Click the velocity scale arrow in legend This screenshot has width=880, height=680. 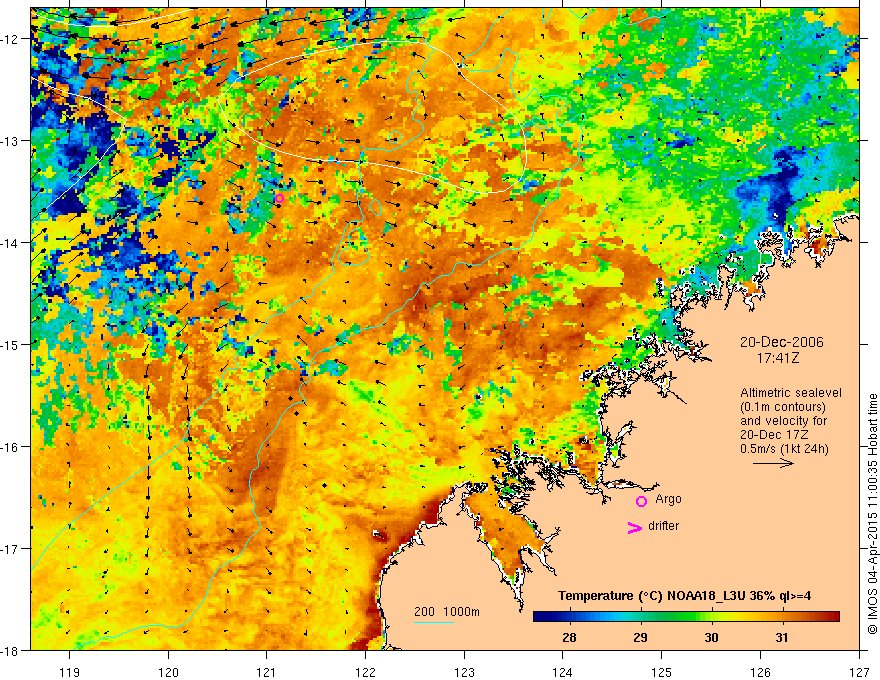tap(773, 463)
